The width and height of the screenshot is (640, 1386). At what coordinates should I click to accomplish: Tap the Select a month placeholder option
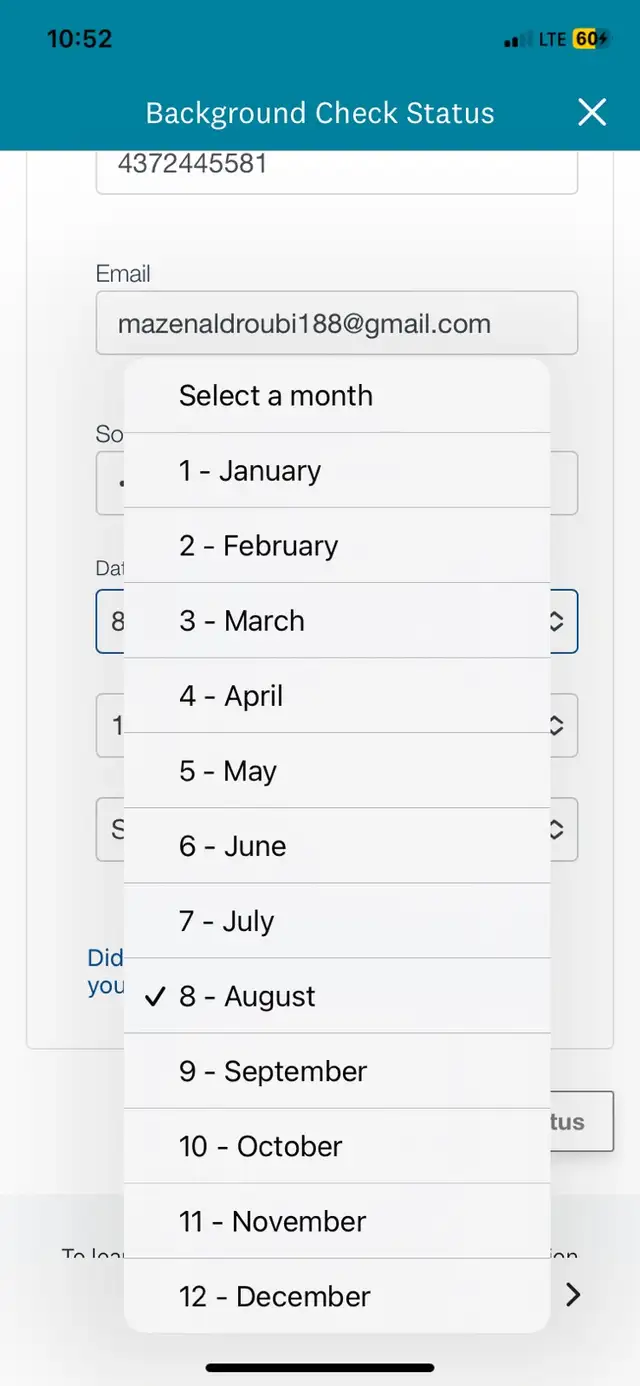coord(337,395)
